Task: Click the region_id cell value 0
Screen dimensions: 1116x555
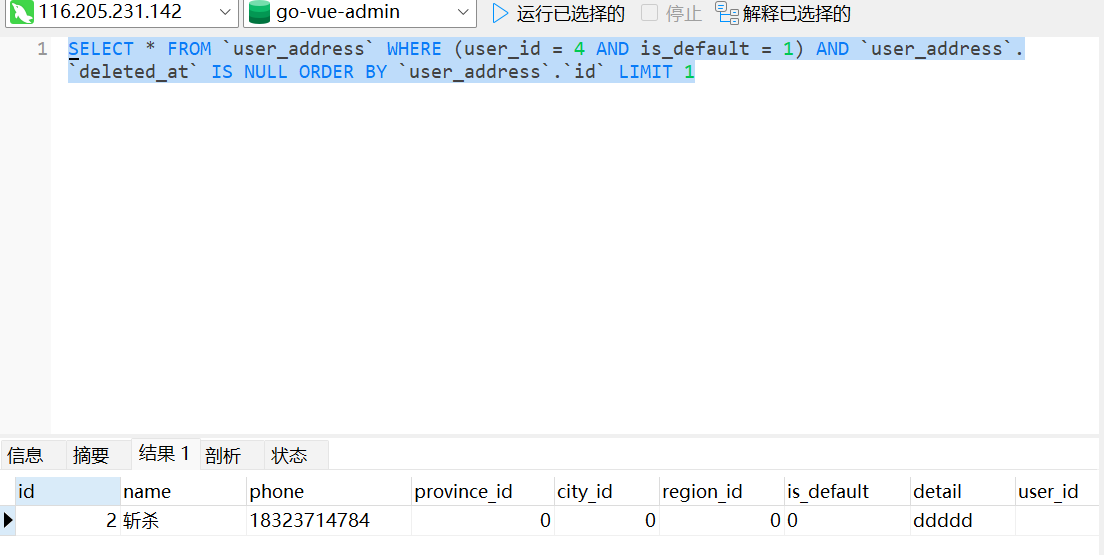Action: coord(722,521)
